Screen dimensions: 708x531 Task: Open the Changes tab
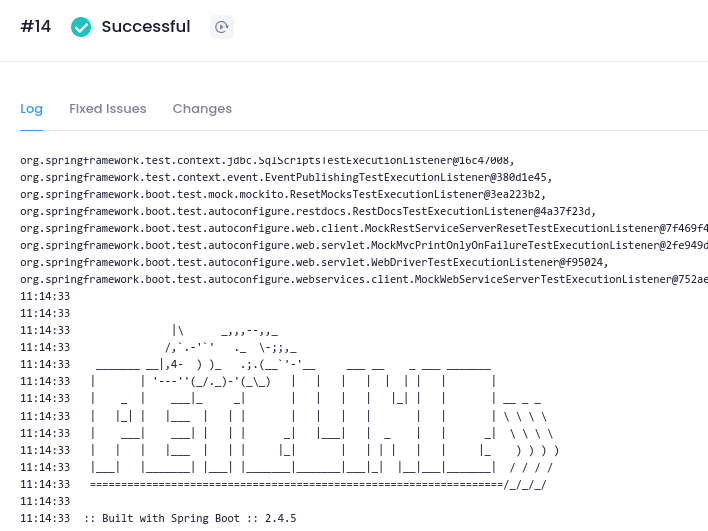pyautogui.click(x=202, y=109)
